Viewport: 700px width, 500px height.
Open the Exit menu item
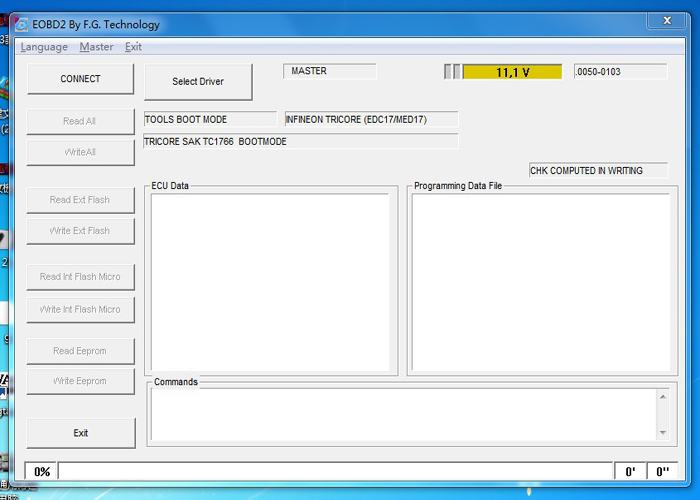133,47
